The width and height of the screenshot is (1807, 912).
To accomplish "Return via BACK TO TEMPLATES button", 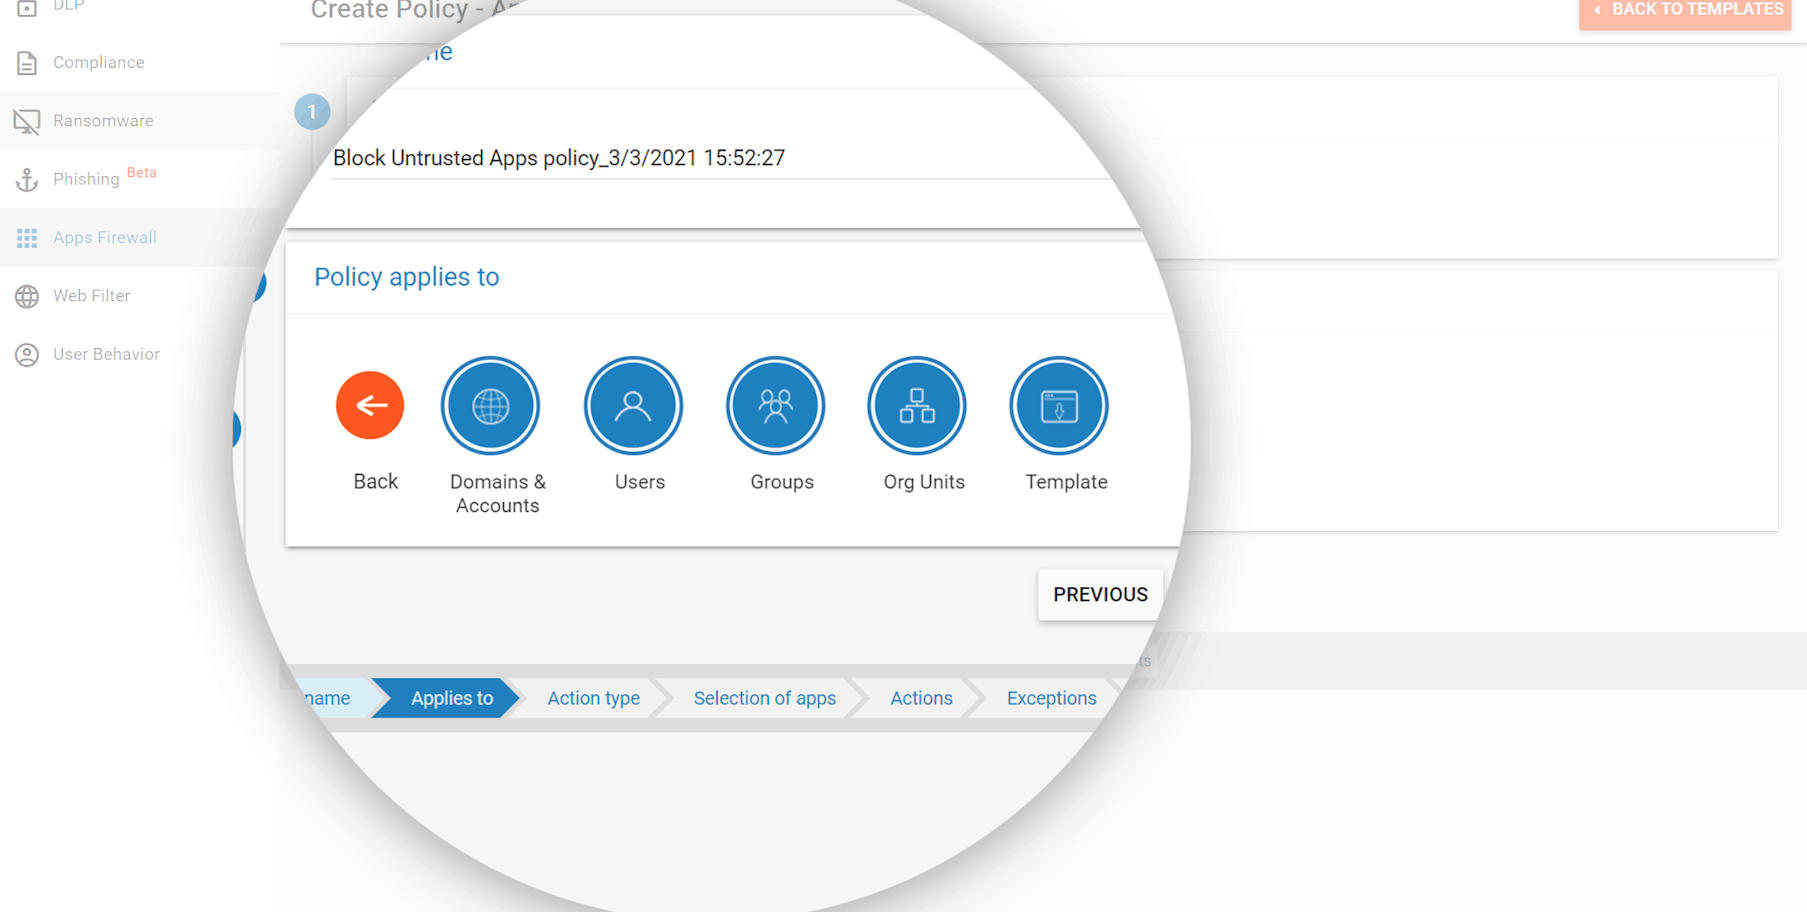I will pyautogui.click(x=1685, y=11).
